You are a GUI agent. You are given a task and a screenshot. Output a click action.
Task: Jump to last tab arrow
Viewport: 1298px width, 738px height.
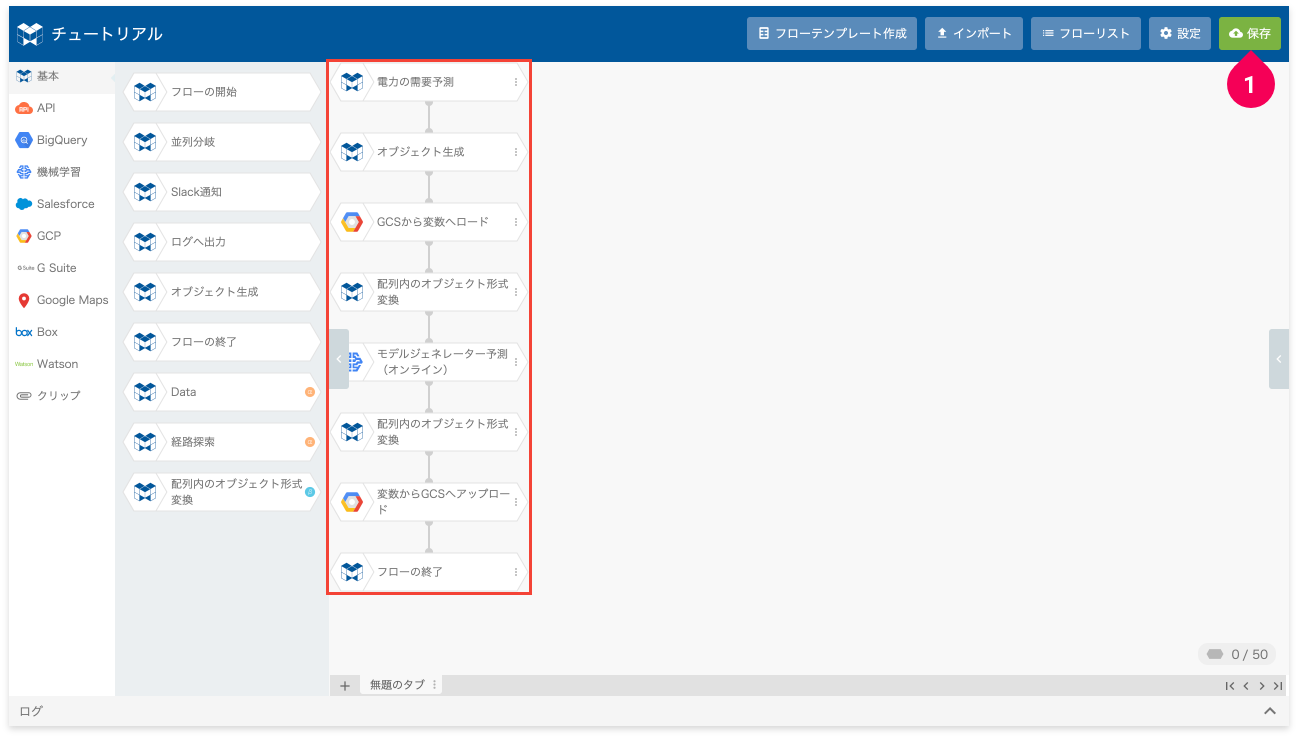coord(1278,686)
